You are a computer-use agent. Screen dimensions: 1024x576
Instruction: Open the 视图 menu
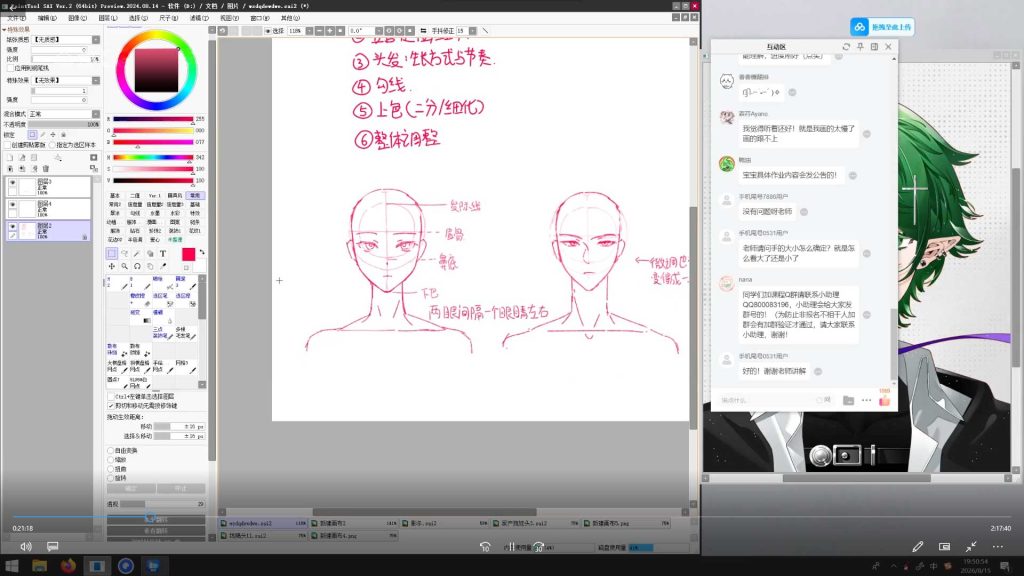tap(229, 18)
